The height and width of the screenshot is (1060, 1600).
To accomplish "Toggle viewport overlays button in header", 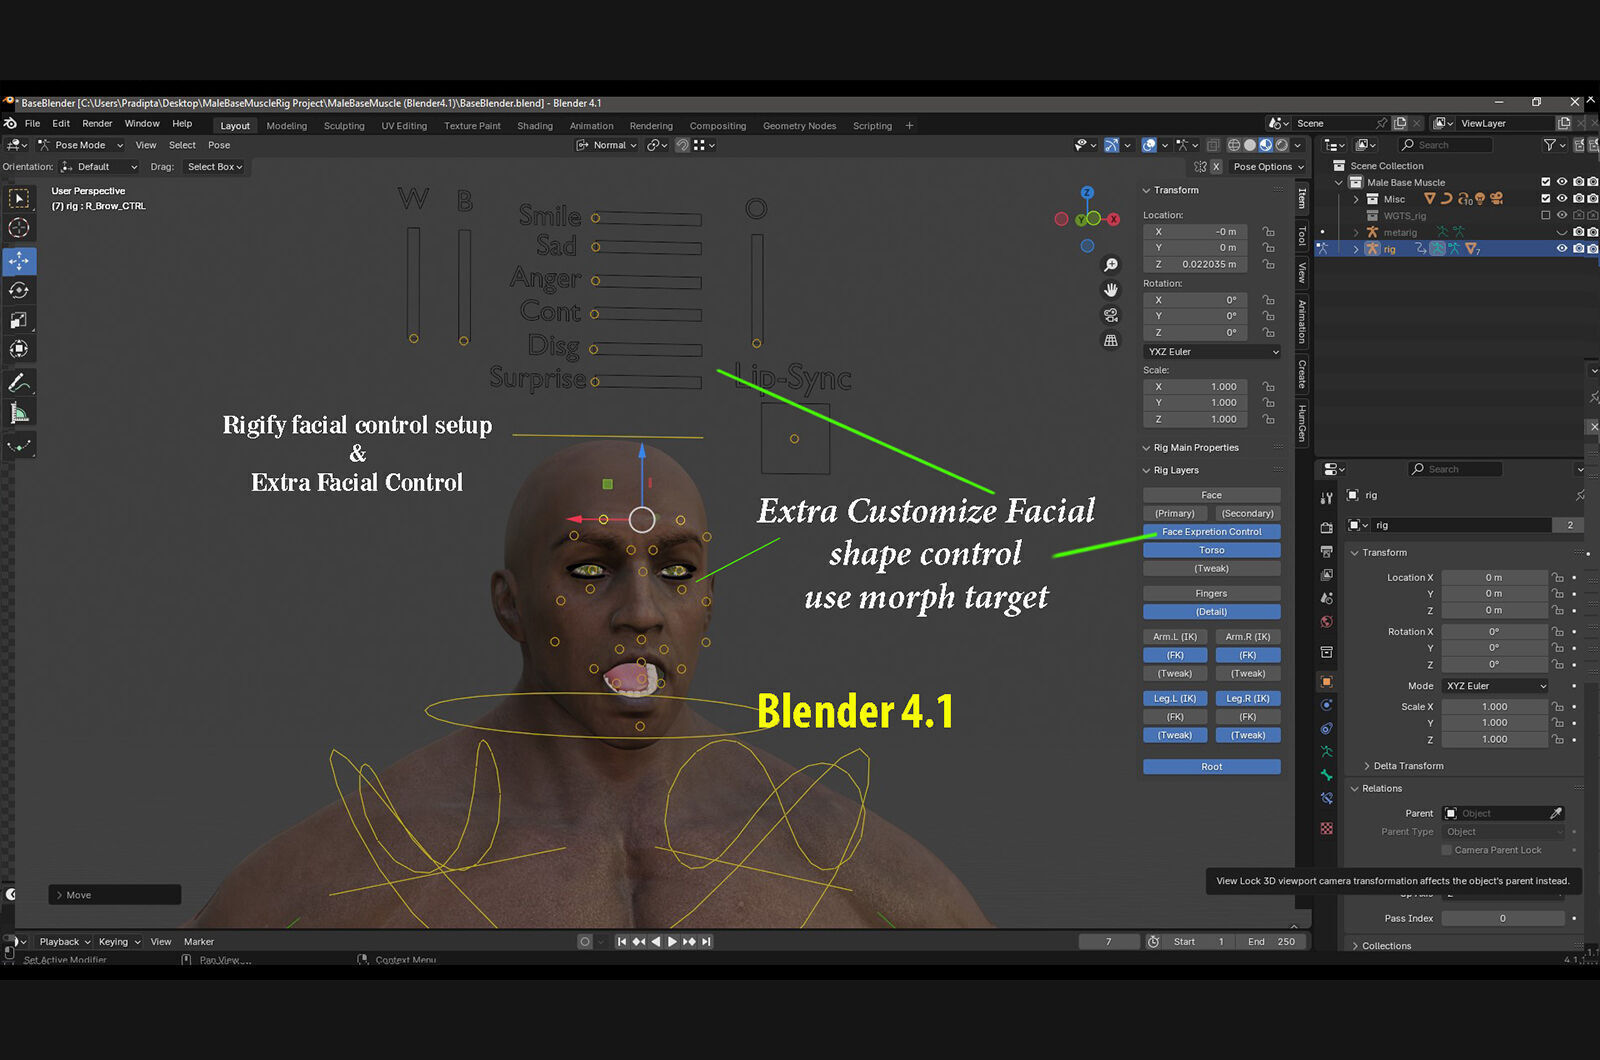I will pyautogui.click(x=1150, y=145).
